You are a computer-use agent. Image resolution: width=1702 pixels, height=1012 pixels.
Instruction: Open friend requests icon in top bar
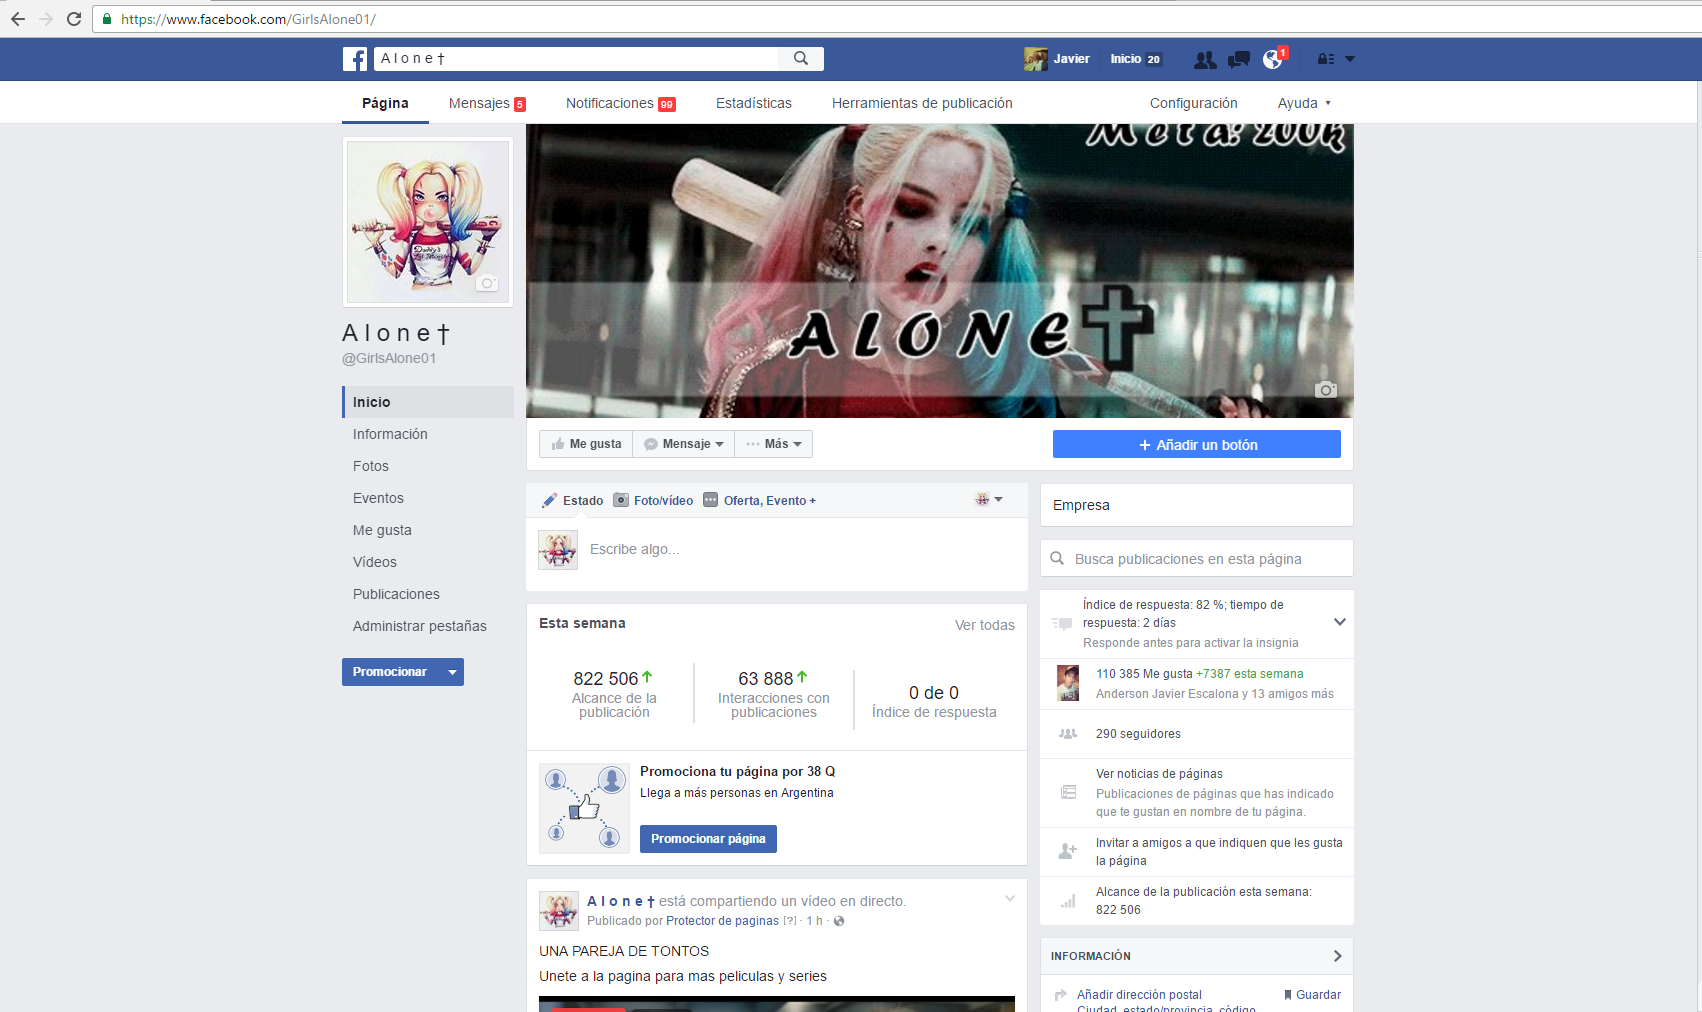coord(1205,60)
